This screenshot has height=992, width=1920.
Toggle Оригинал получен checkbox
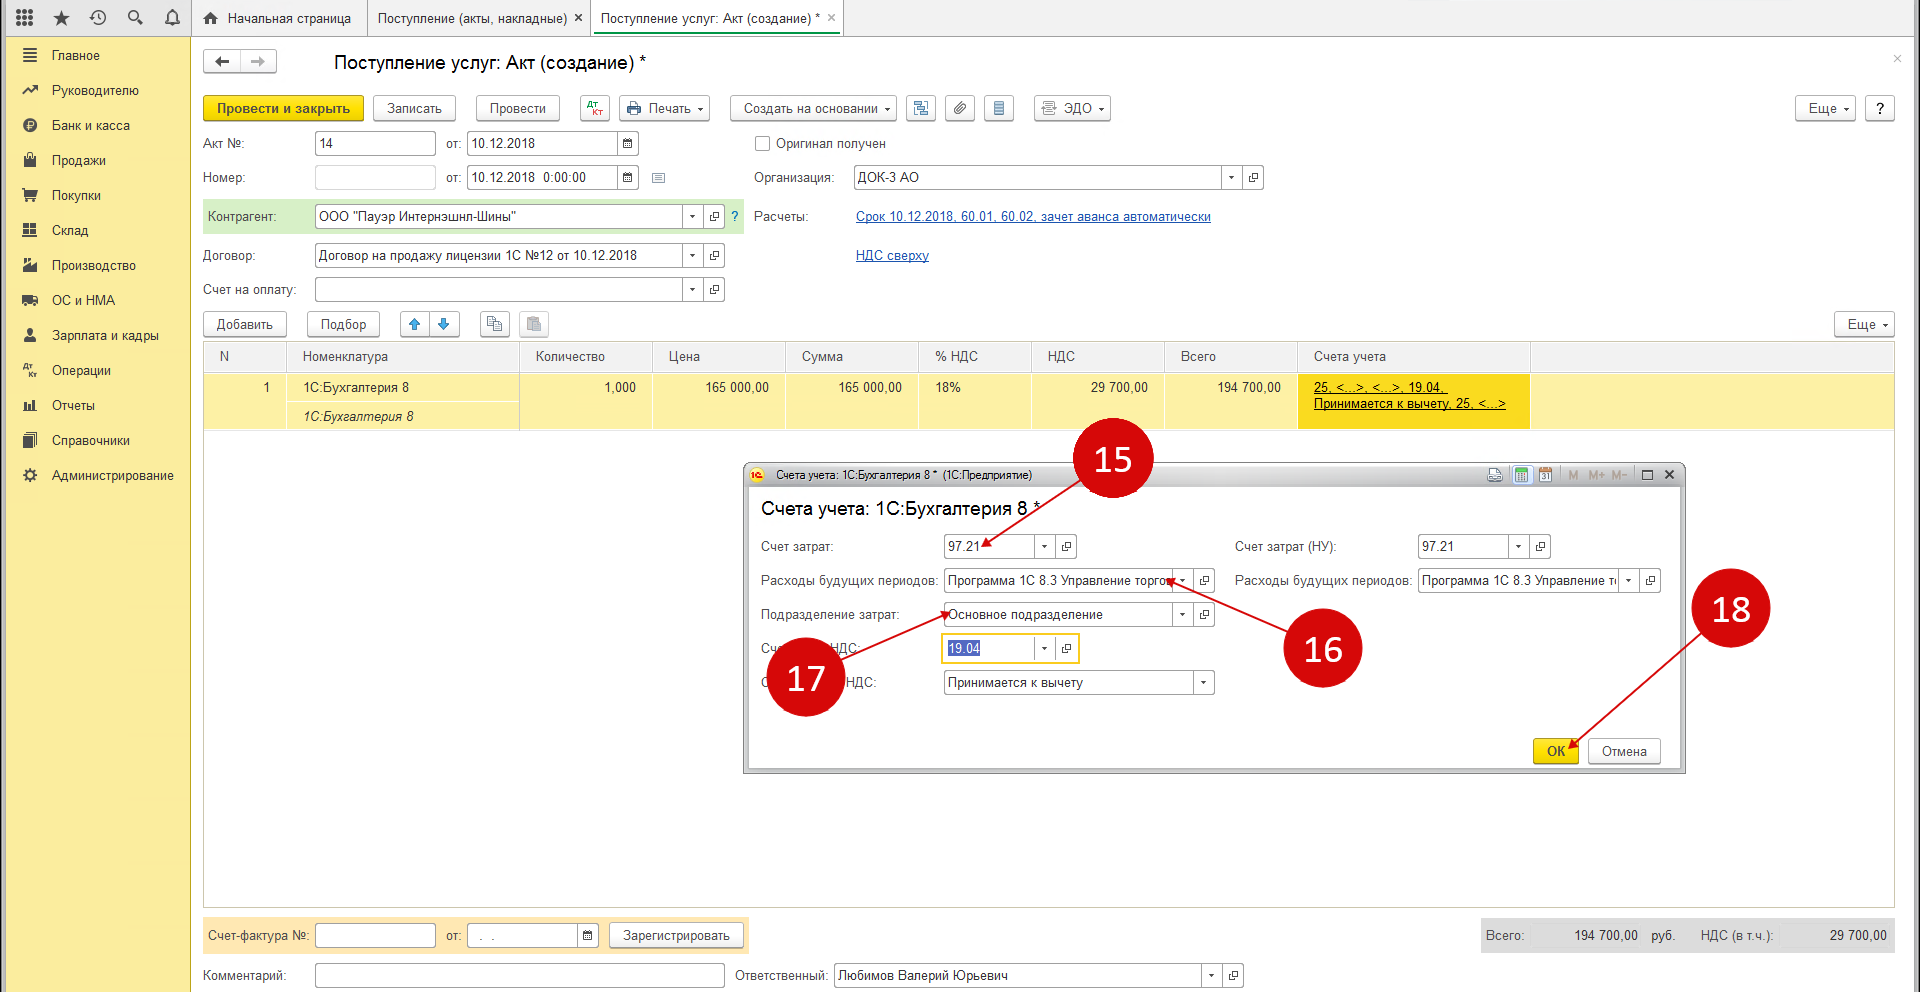762,144
